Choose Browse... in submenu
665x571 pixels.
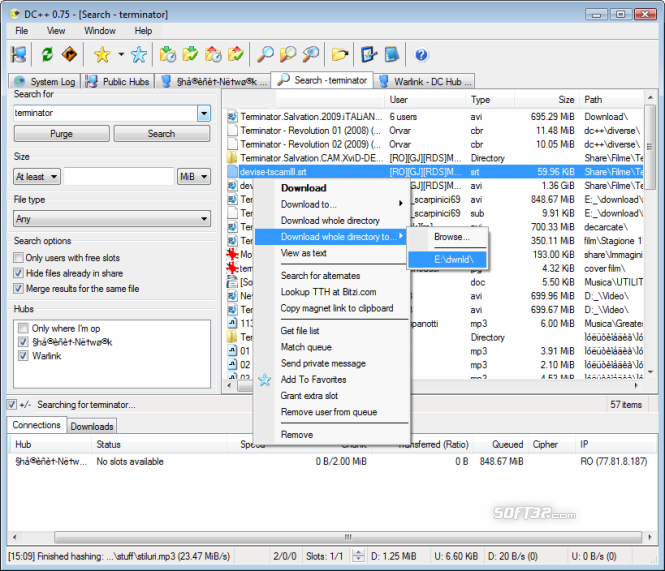pyautogui.click(x=448, y=237)
